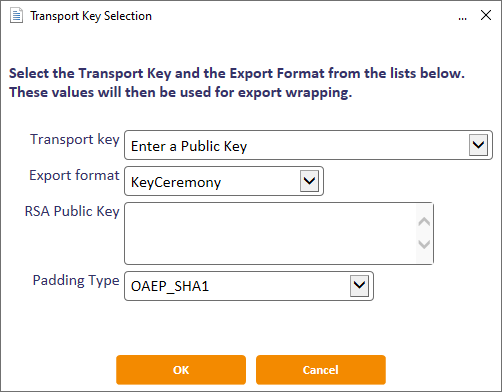Expand the Padding Type dropdown arrow

[359, 286]
